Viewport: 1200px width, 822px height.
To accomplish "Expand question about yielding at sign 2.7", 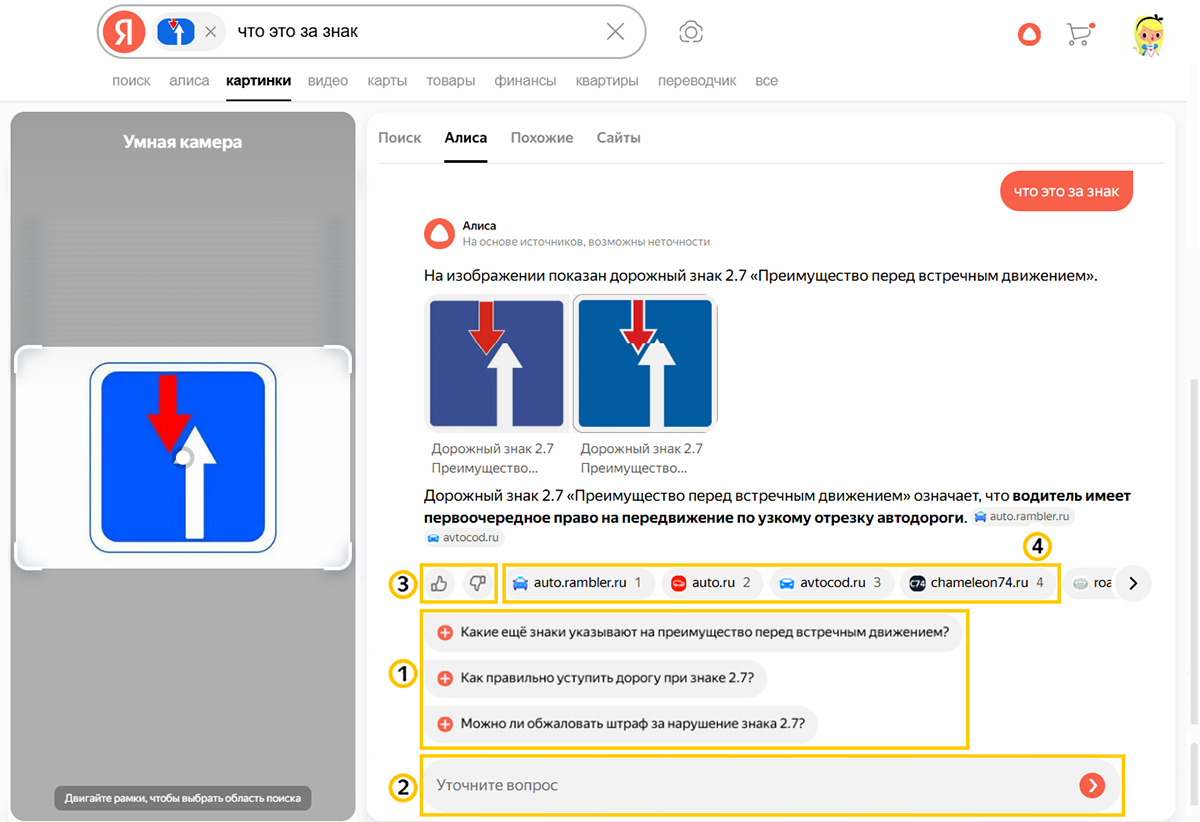I will point(597,678).
